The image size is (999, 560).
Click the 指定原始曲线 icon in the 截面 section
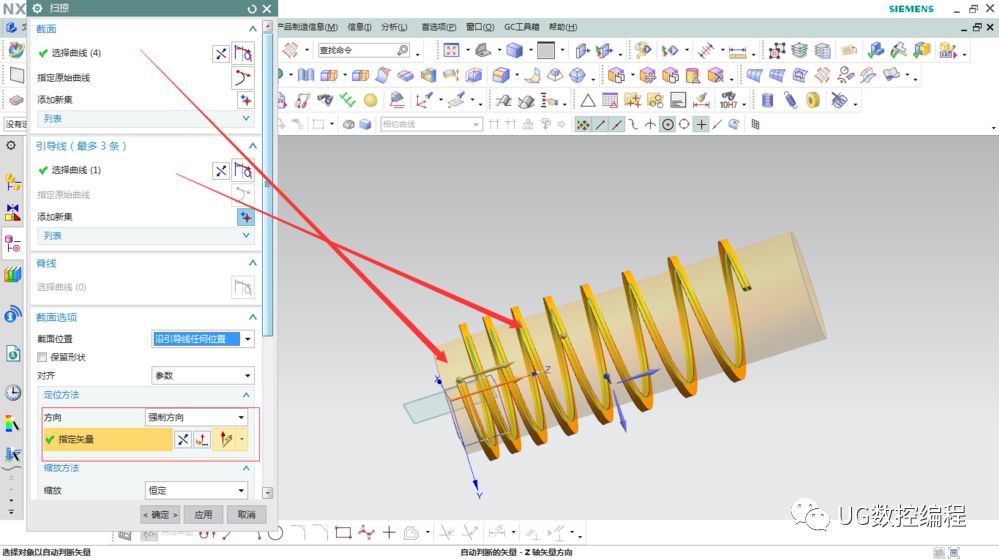point(243,78)
